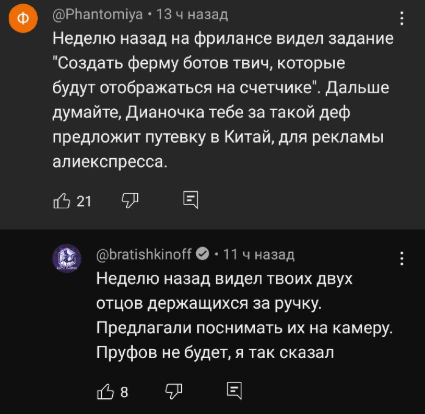This screenshot has height=414, width=425.
Task: Dislike the @Phantomiya comment
Action: (x=130, y=201)
